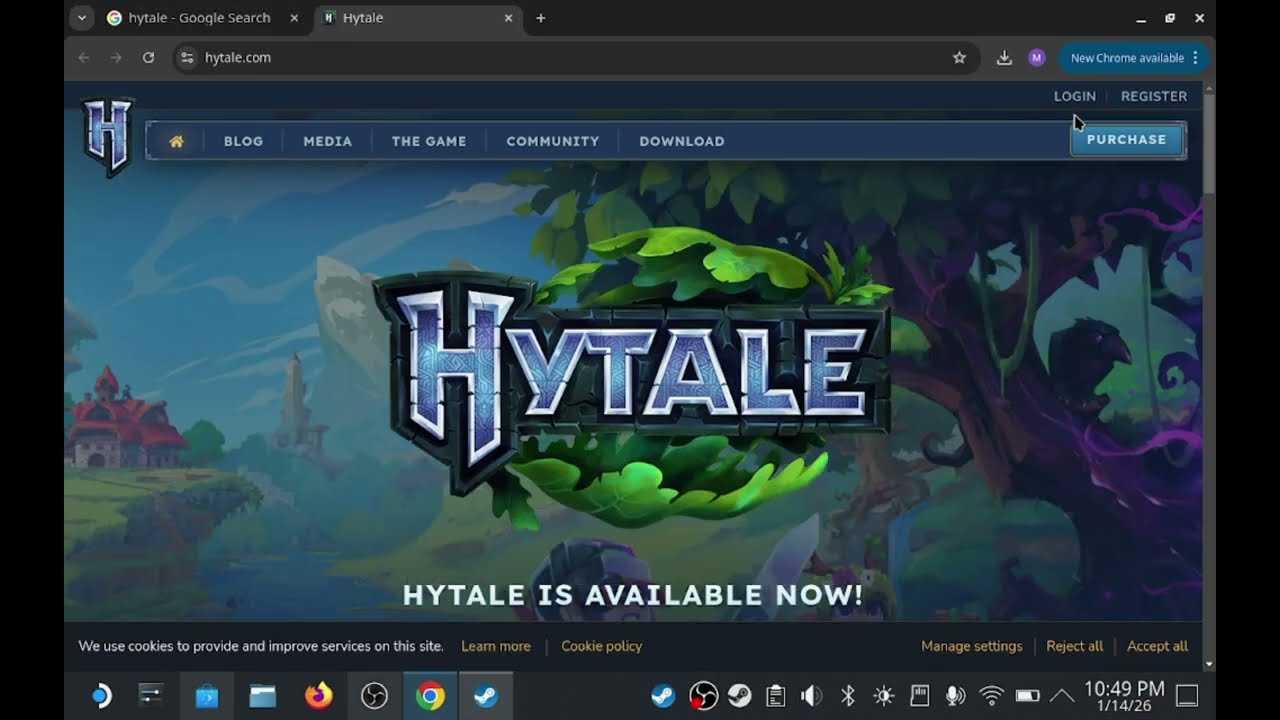Open the battery tray icon
Viewport: 1280px width, 720px height.
coord(1028,695)
